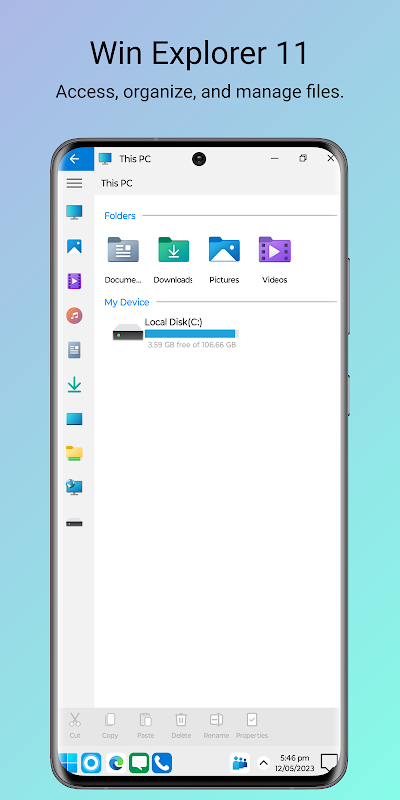Expand the system tray chevron
400x800 pixels.
(x=263, y=763)
